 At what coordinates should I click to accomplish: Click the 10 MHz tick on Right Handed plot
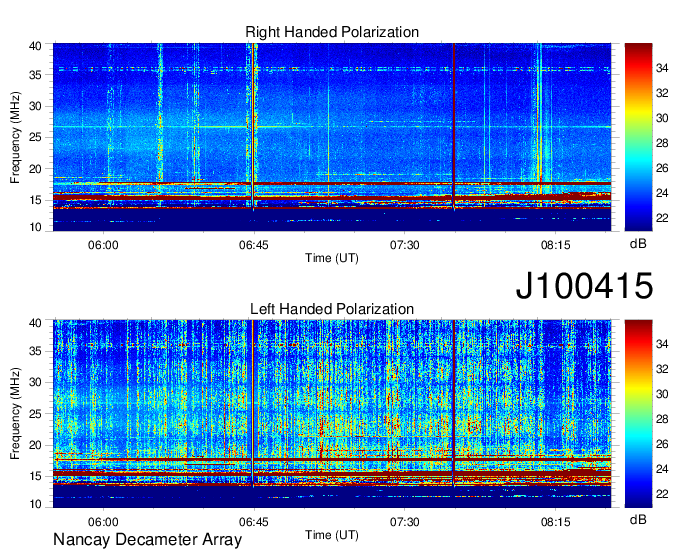(35, 227)
